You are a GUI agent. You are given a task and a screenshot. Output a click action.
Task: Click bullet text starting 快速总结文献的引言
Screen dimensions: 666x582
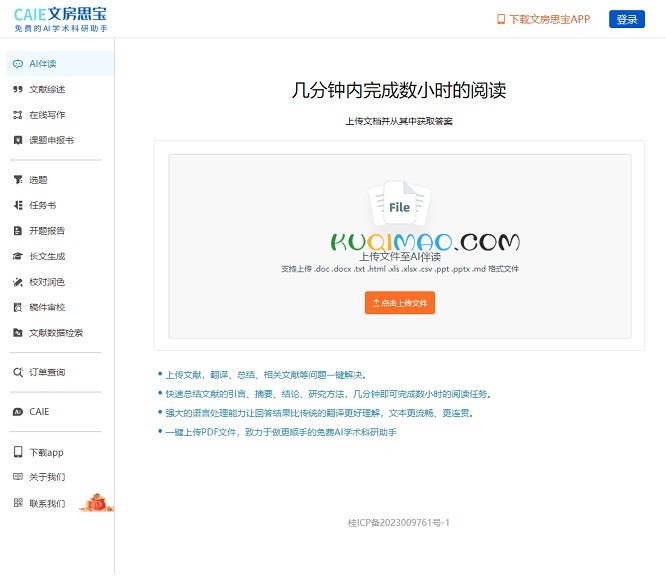click(328, 394)
